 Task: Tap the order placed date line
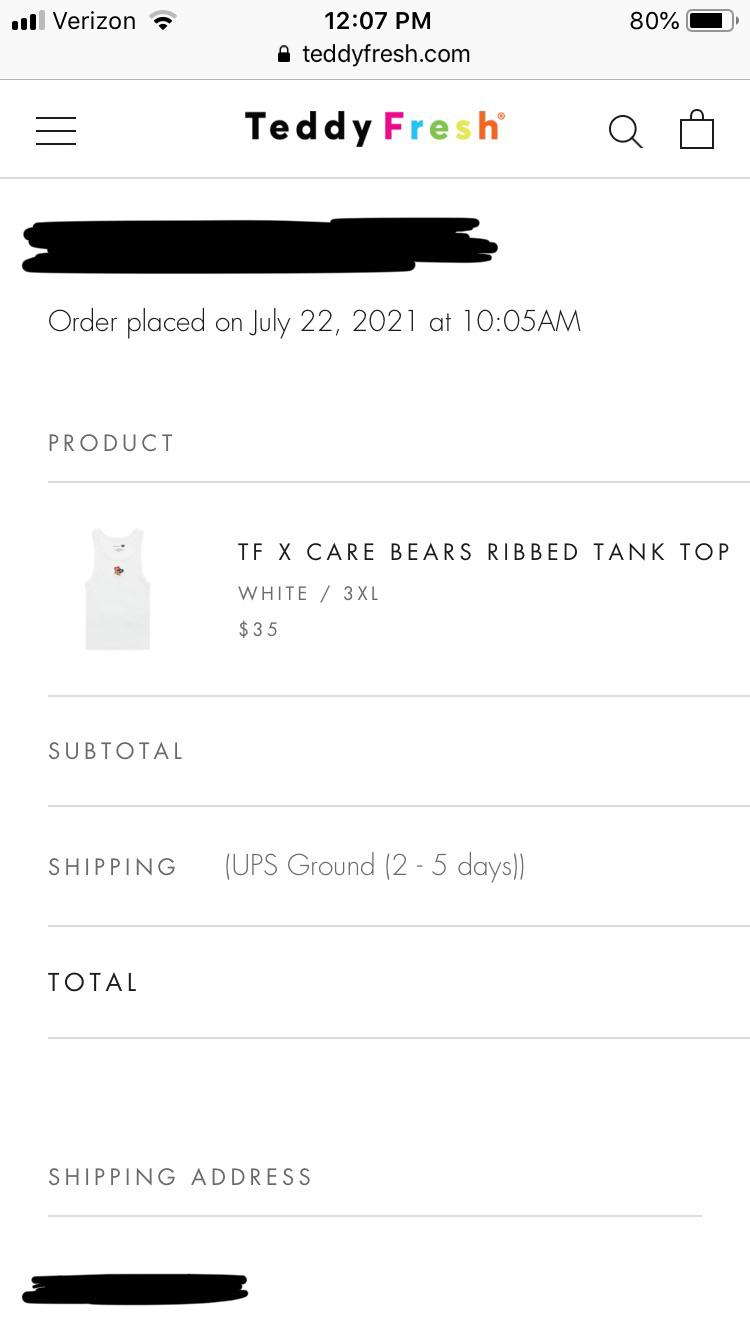click(x=314, y=322)
